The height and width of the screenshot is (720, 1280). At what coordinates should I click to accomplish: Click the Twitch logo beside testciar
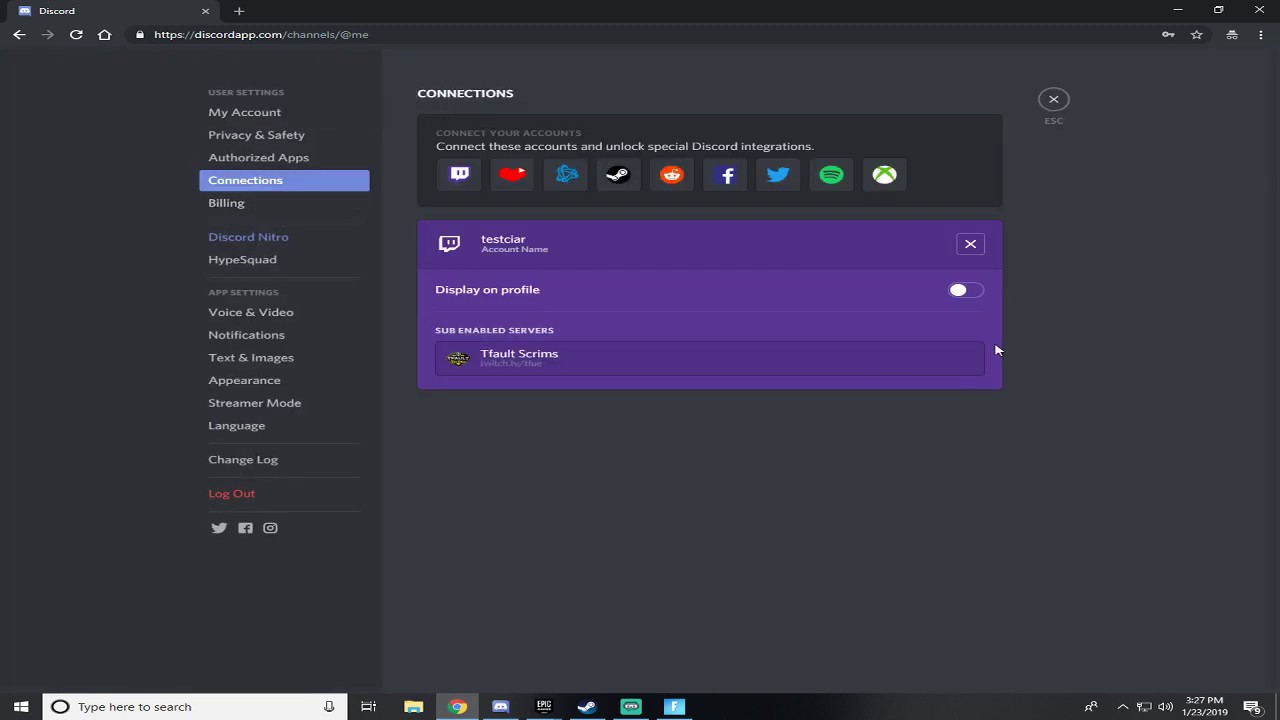pyautogui.click(x=450, y=243)
